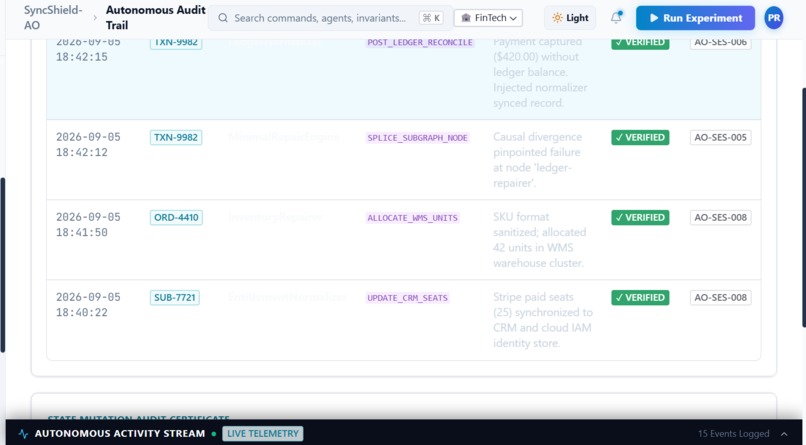Screen dimensions: 806x445
Task: Click the 18:41:50 timestamp cell
Action: click(88, 225)
